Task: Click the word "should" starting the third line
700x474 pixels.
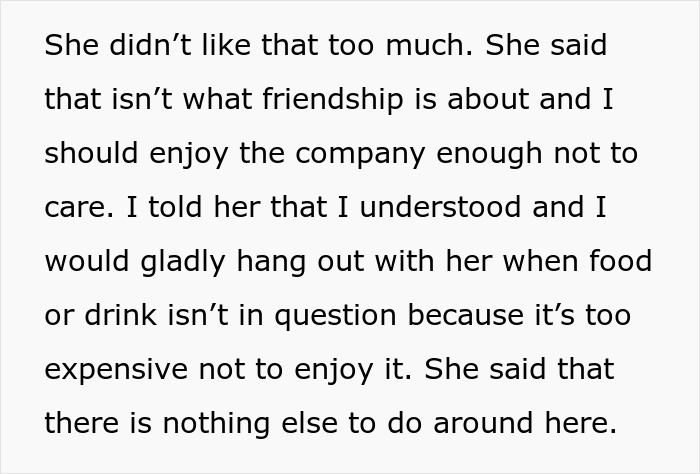Action: (x=85, y=155)
